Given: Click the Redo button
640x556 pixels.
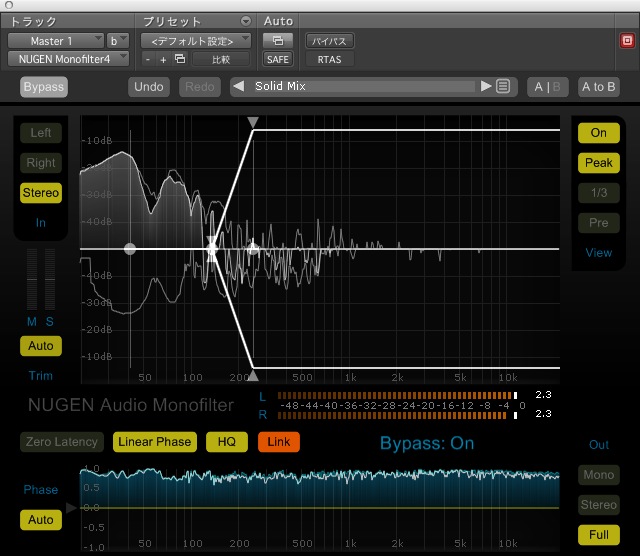Looking at the screenshot, I should (x=200, y=87).
